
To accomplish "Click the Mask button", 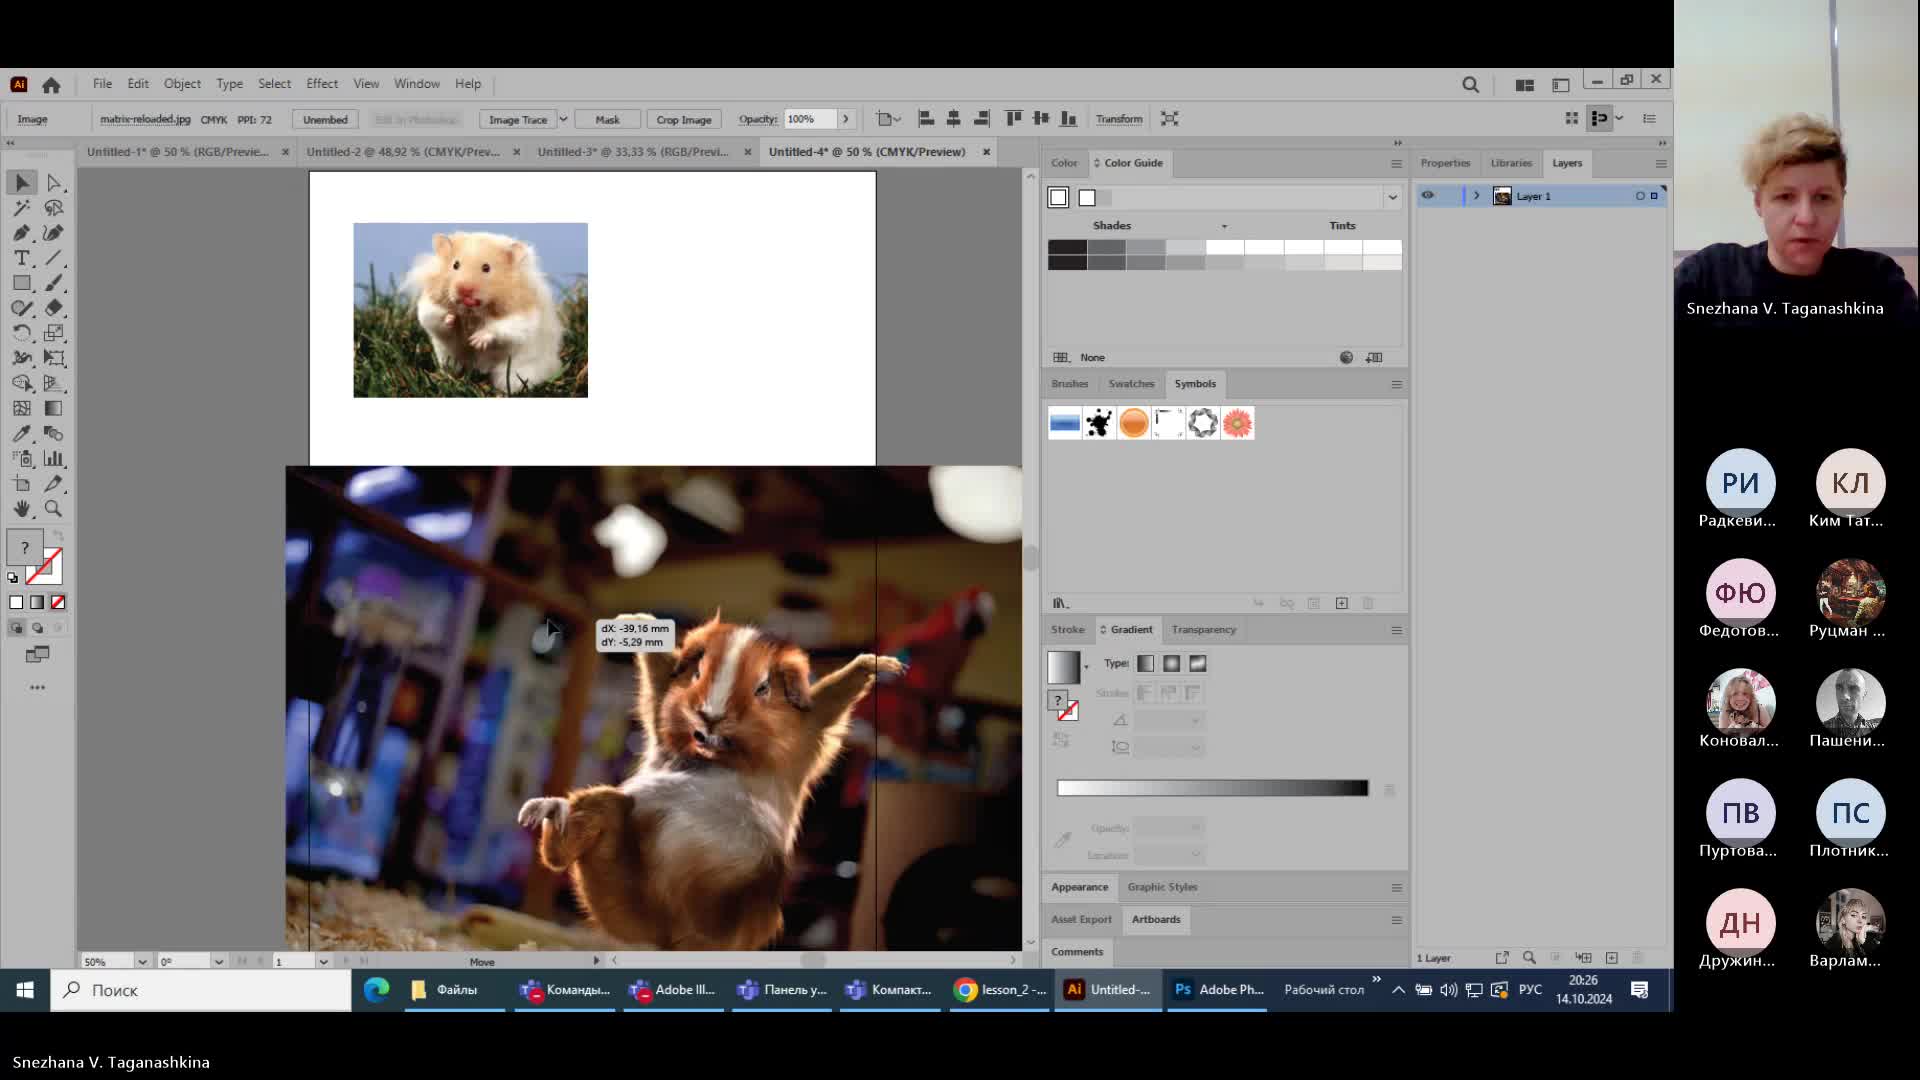I will [x=607, y=119].
